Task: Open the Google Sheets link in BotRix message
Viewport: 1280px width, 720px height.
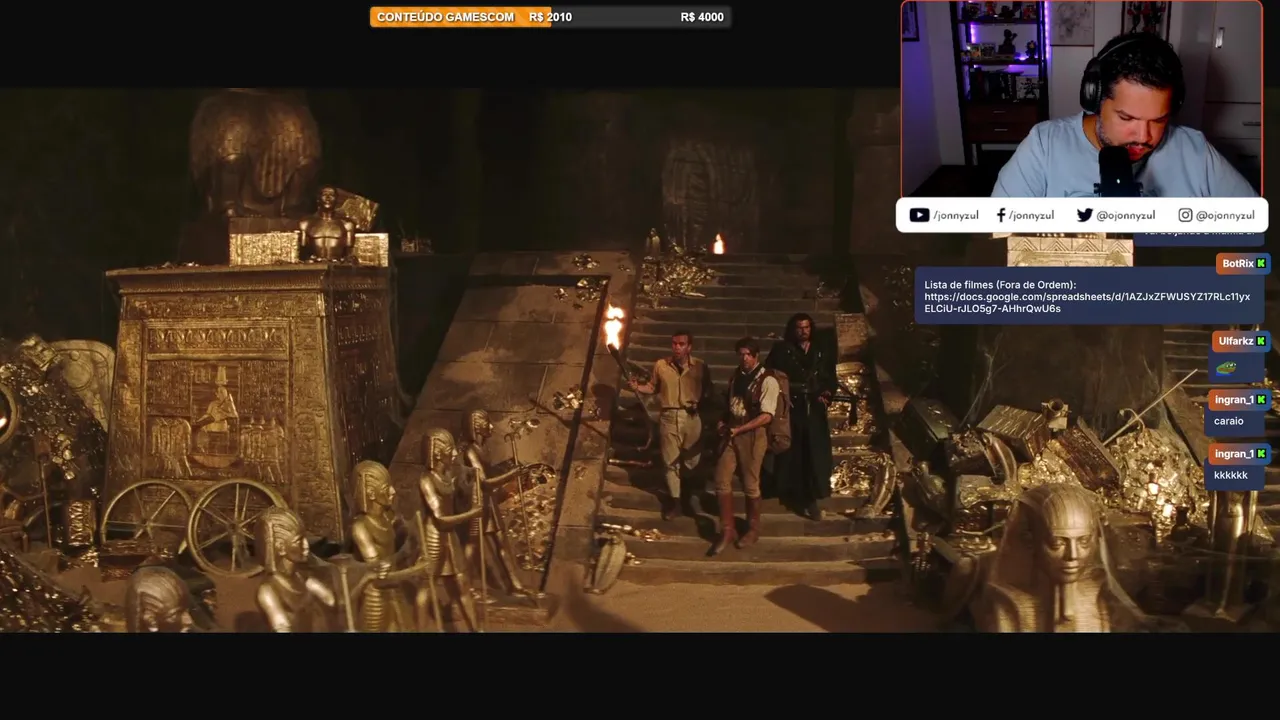Action: click(x=1087, y=303)
